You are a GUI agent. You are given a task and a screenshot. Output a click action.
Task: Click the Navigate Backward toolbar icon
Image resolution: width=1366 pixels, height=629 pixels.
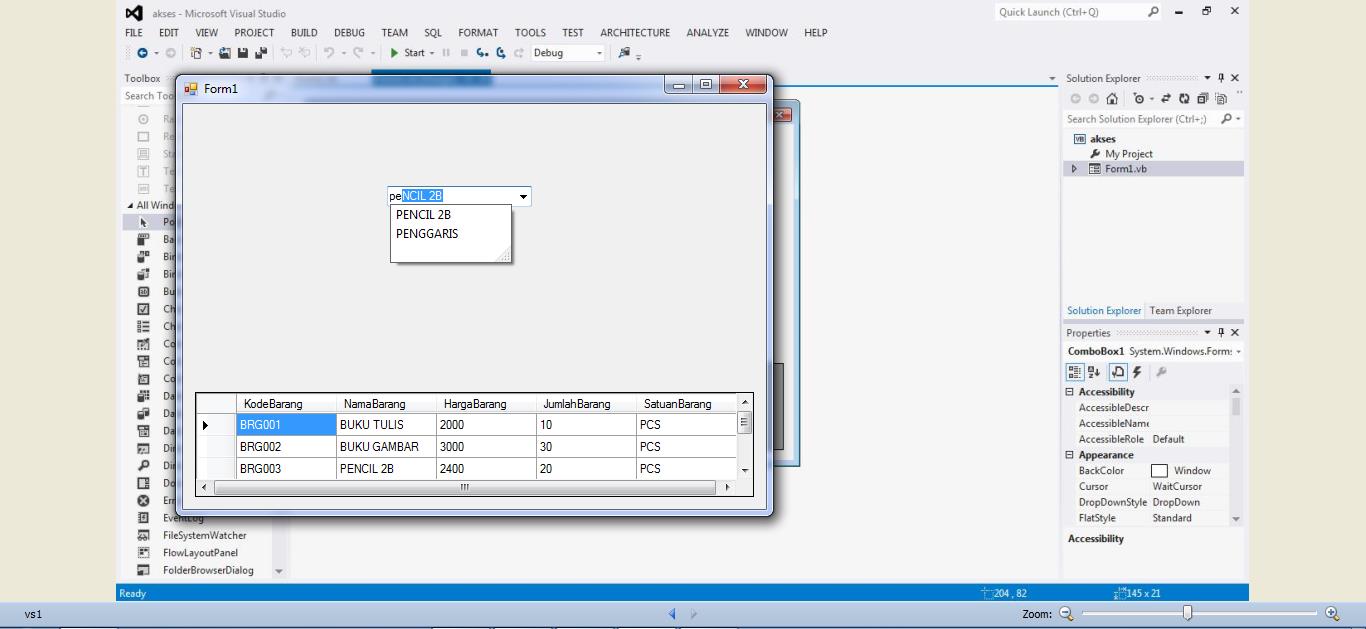point(142,53)
